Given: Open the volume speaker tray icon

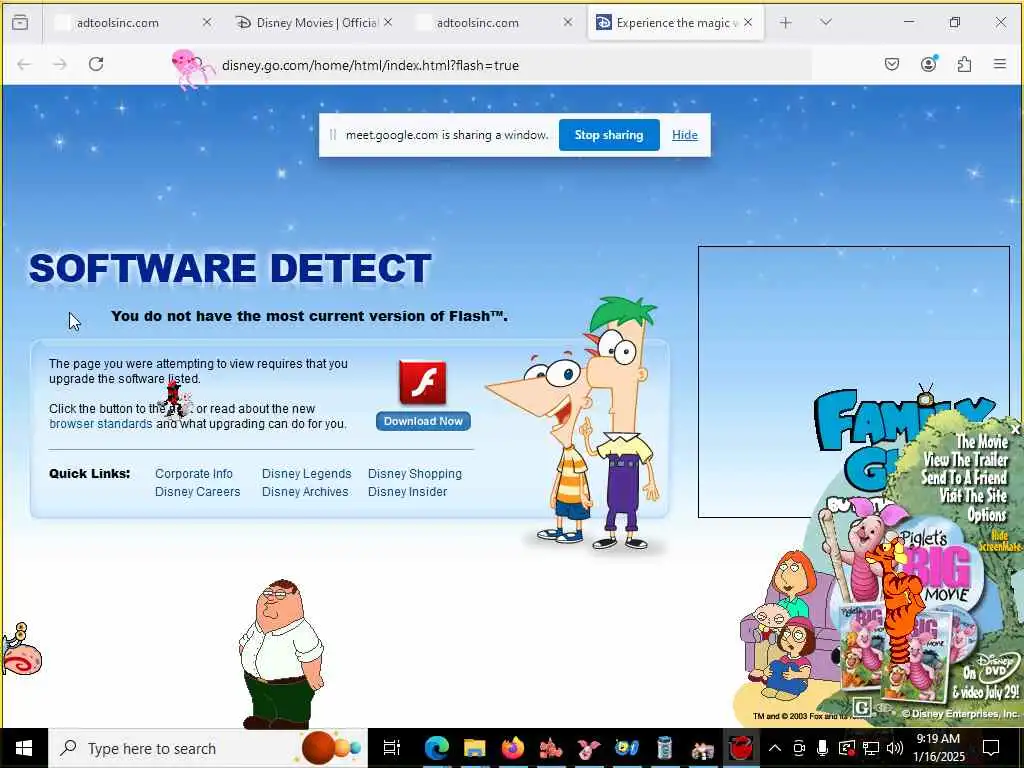Looking at the screenshot, I should [x=895, y=748].
